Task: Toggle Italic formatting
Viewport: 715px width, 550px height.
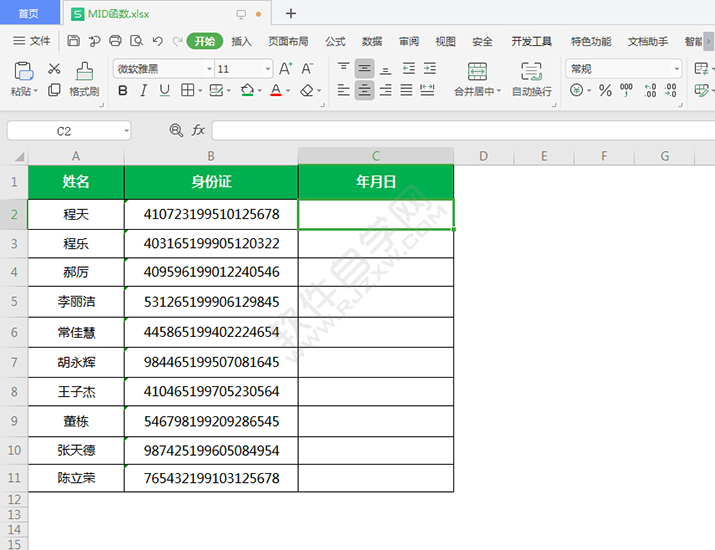Action: tap(143, 91)
